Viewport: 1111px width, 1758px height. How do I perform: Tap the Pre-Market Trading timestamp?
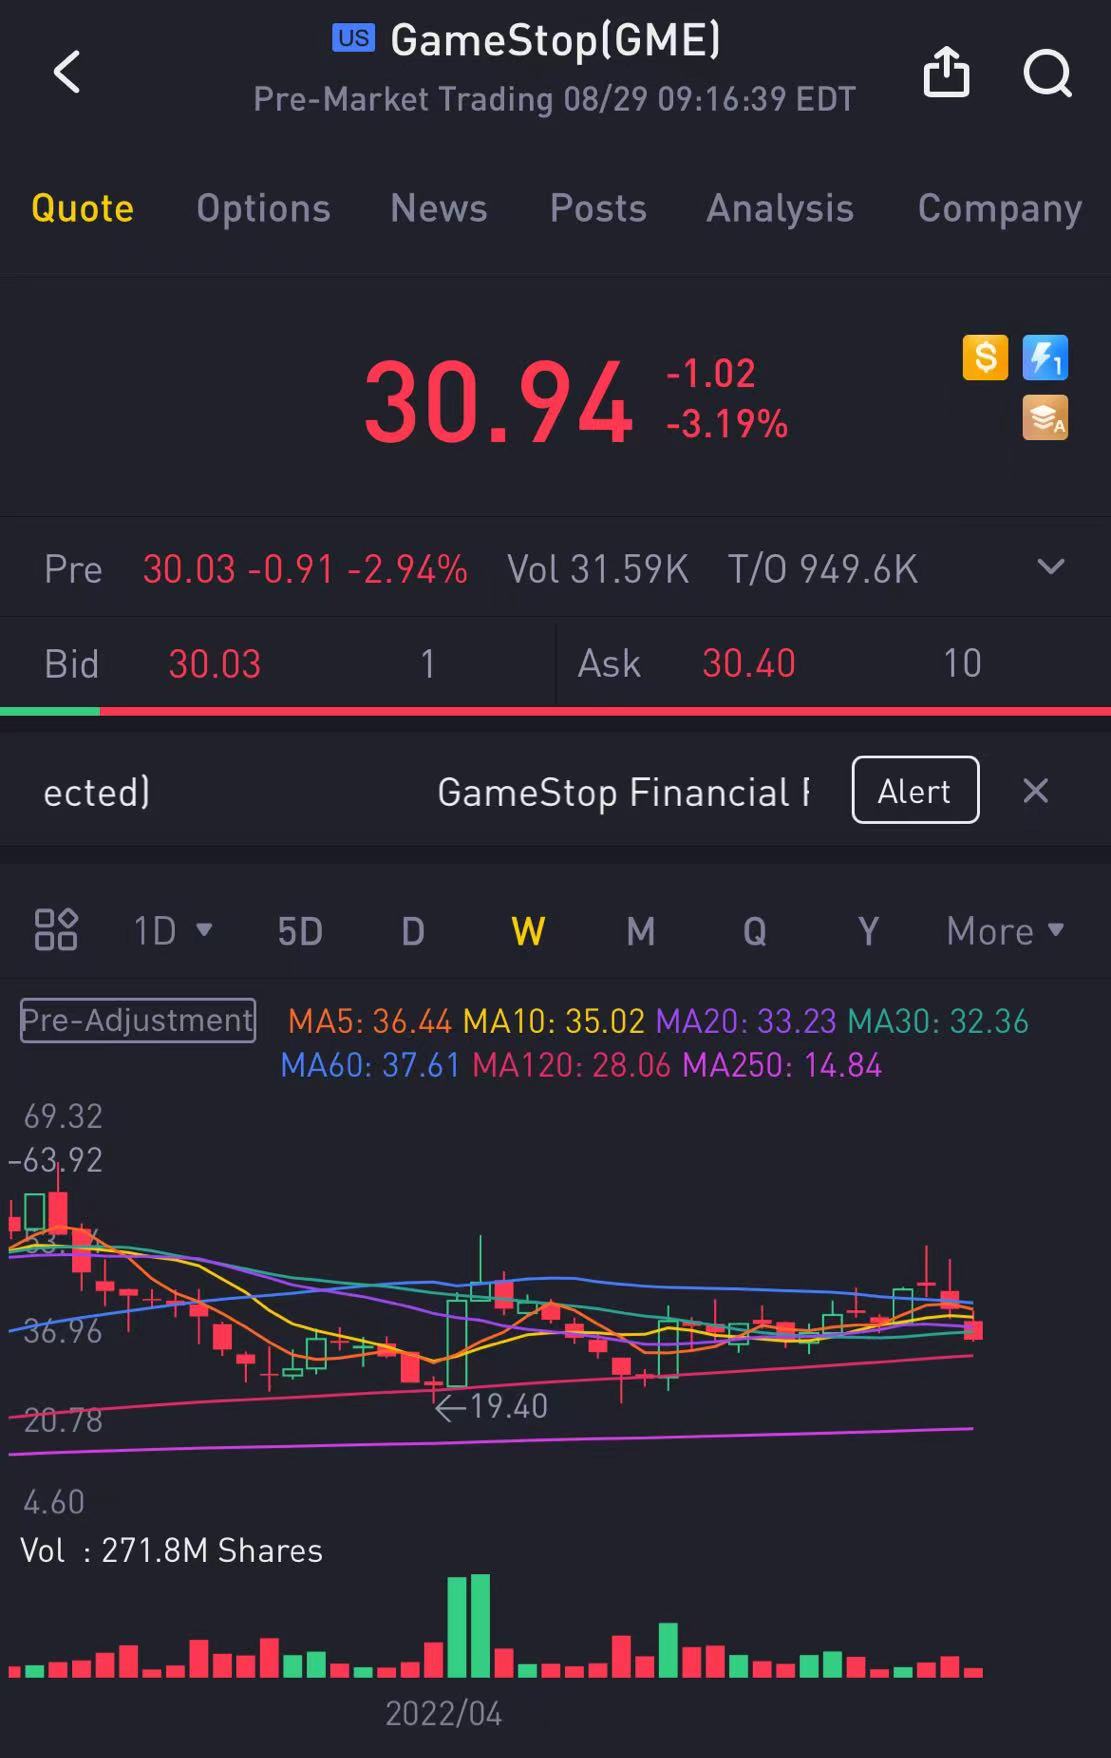click(x=554, y=99)
